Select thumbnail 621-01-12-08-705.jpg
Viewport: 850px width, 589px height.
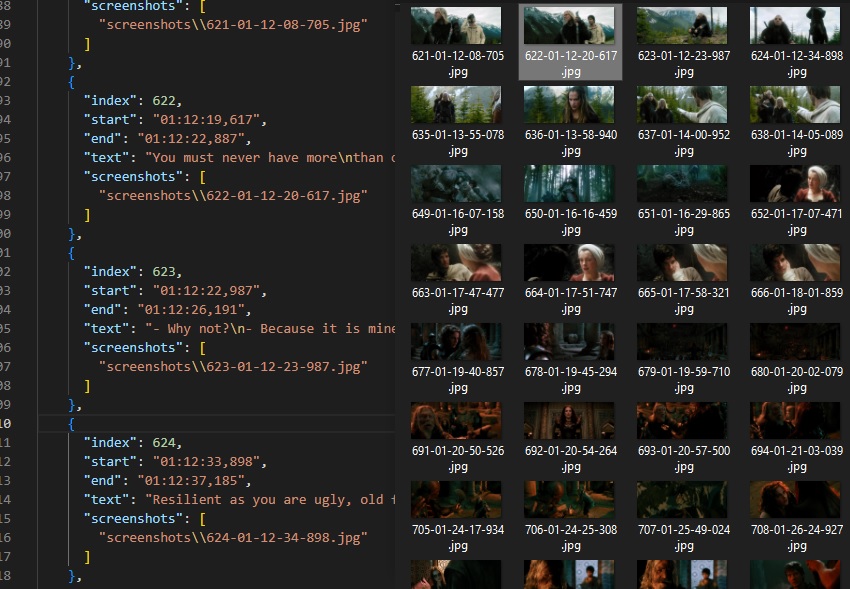456,25
